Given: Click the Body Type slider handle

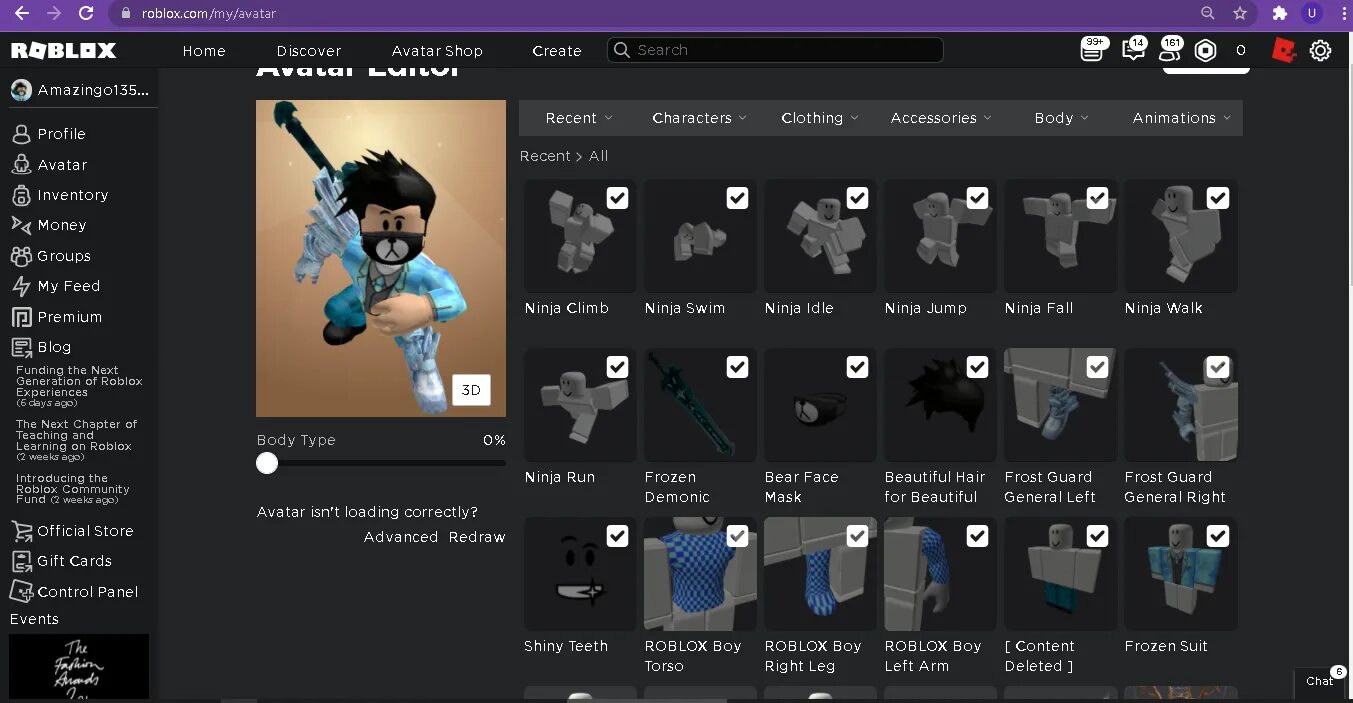Looking at the screenshot, I should pyautogui.click(x=267, y=463).
